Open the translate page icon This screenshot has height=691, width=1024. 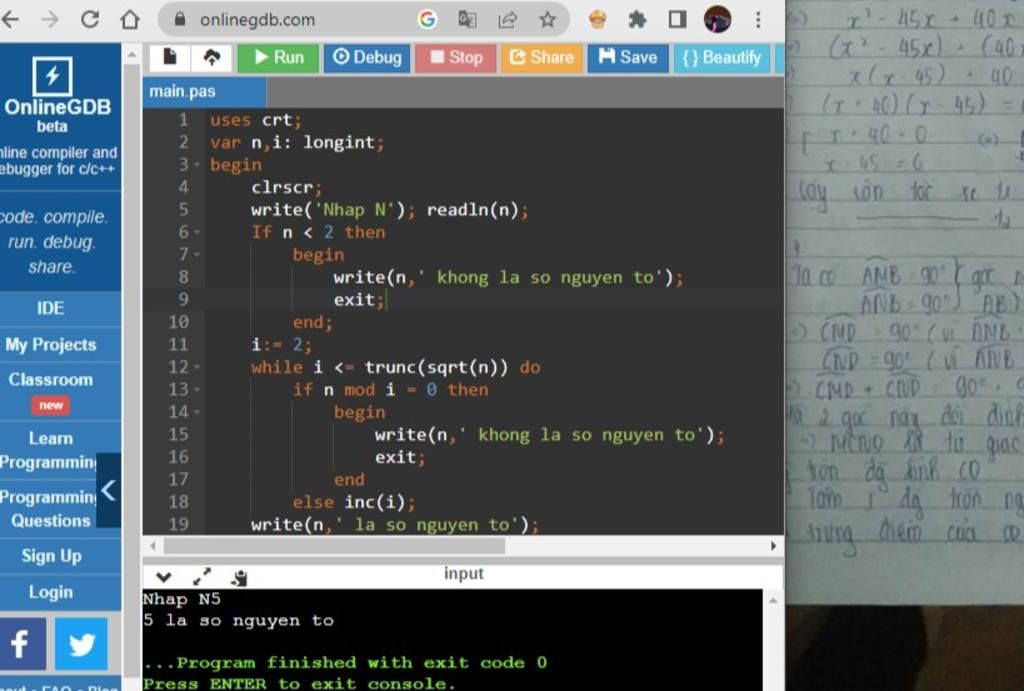[467, 20]
